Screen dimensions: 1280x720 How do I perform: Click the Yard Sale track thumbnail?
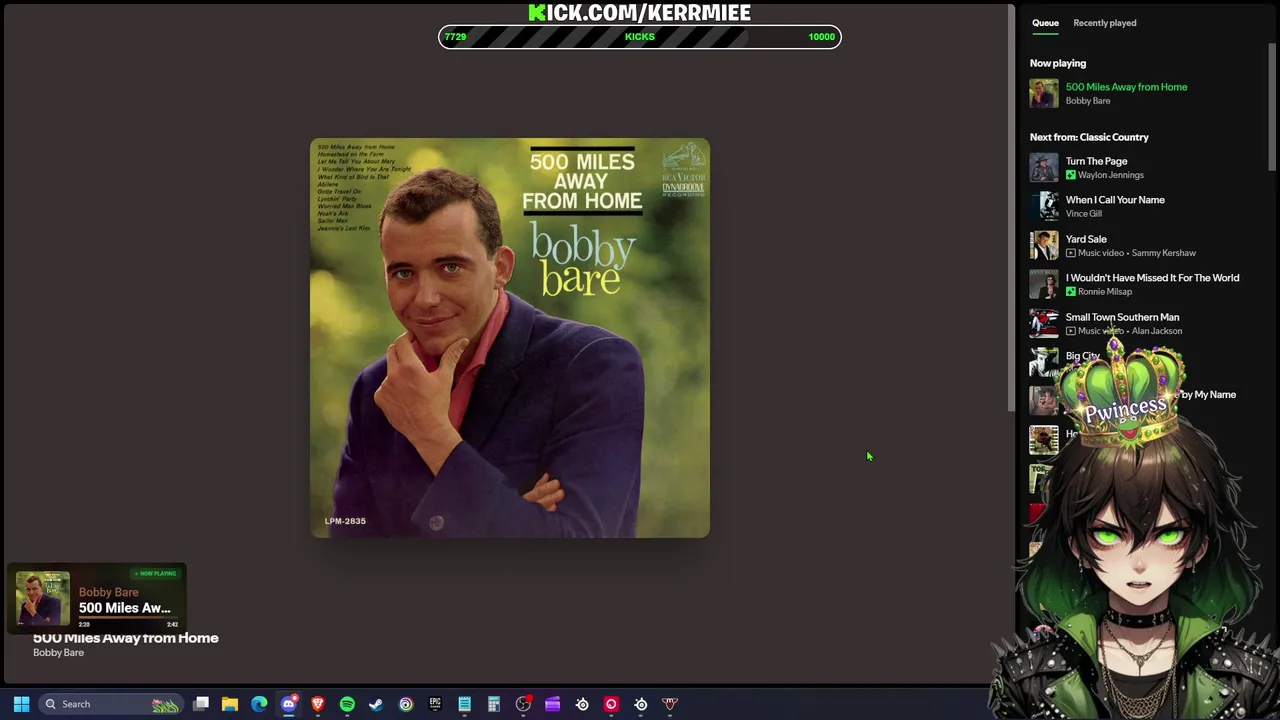(x=1044, y=245)
